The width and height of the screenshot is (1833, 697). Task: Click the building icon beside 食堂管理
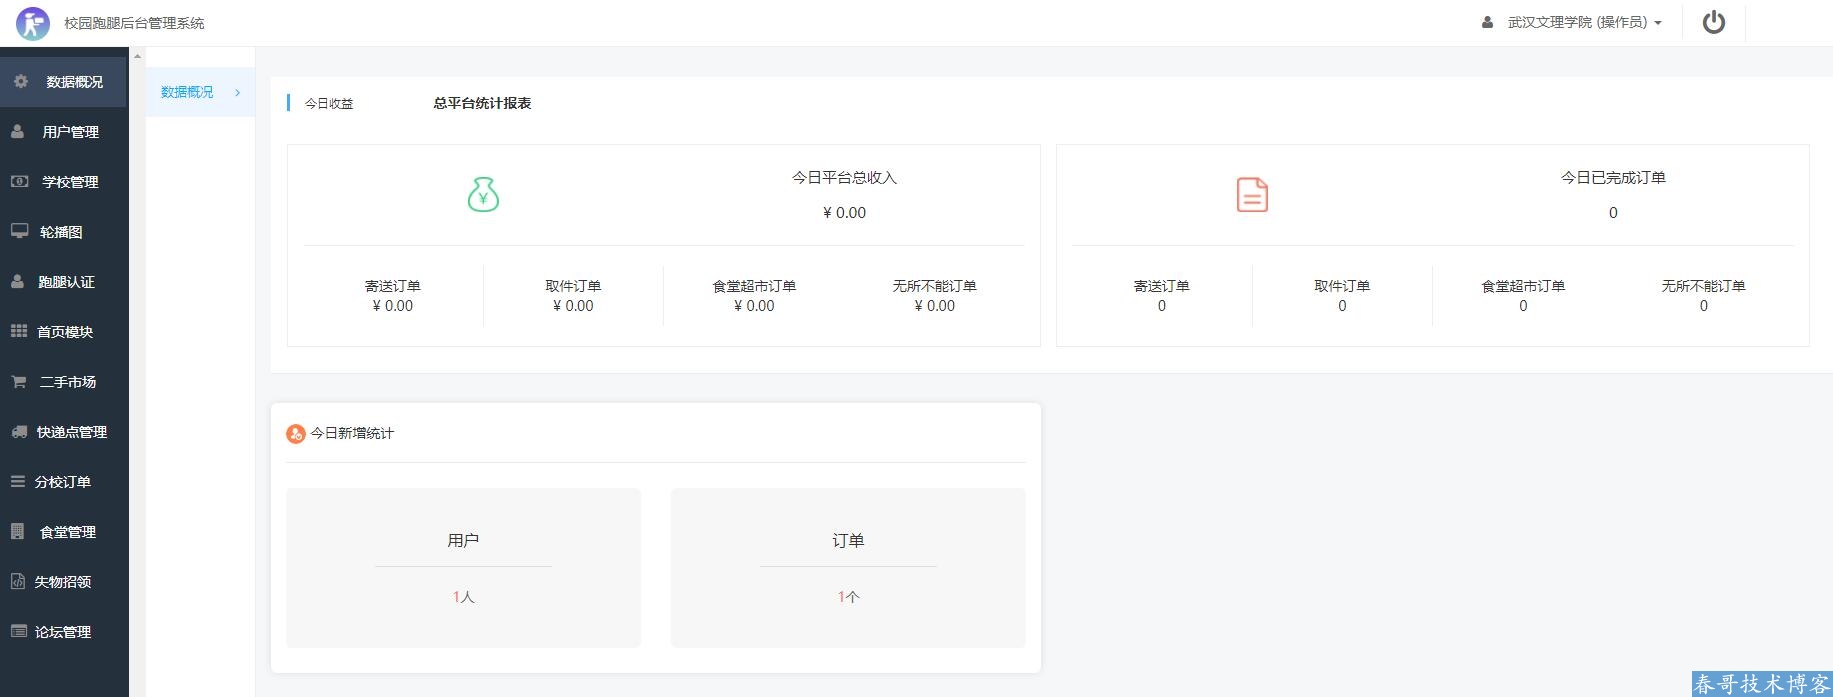pos(18,531)
